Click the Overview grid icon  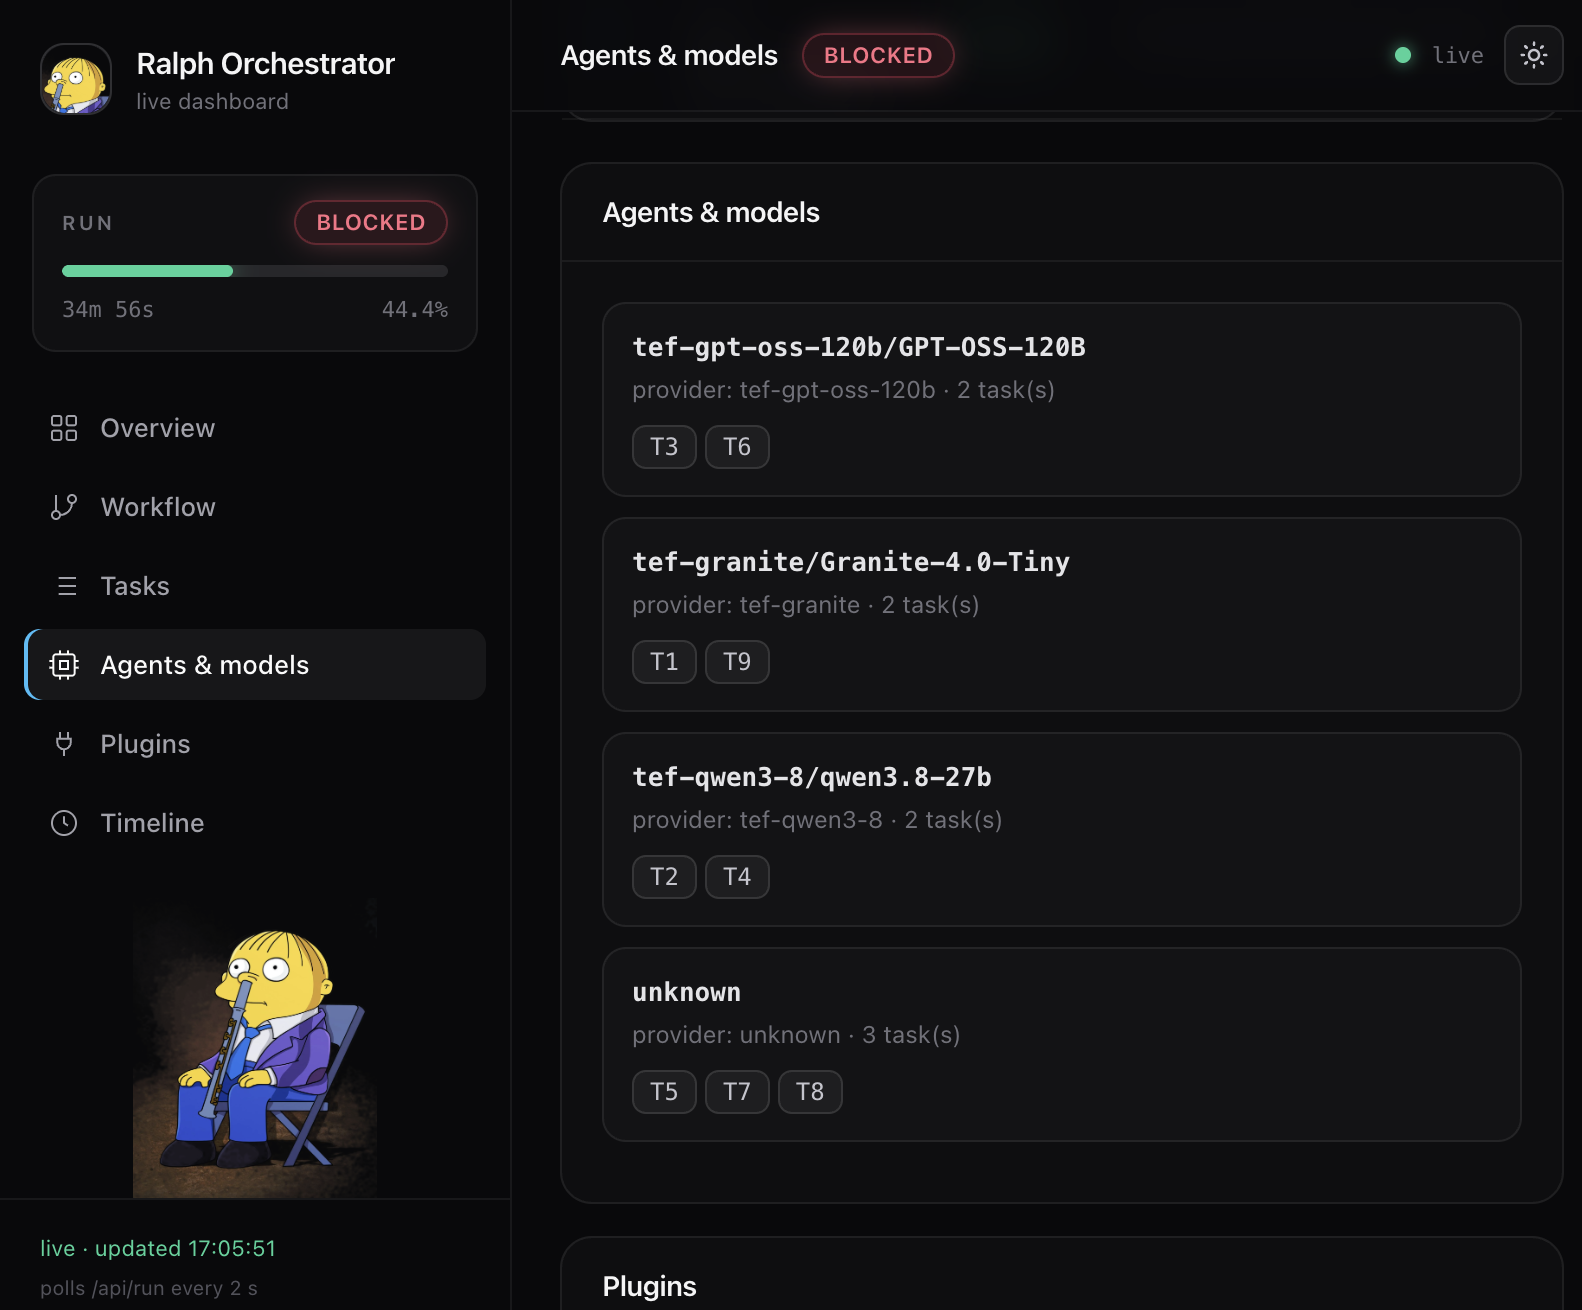pos(64,428)
